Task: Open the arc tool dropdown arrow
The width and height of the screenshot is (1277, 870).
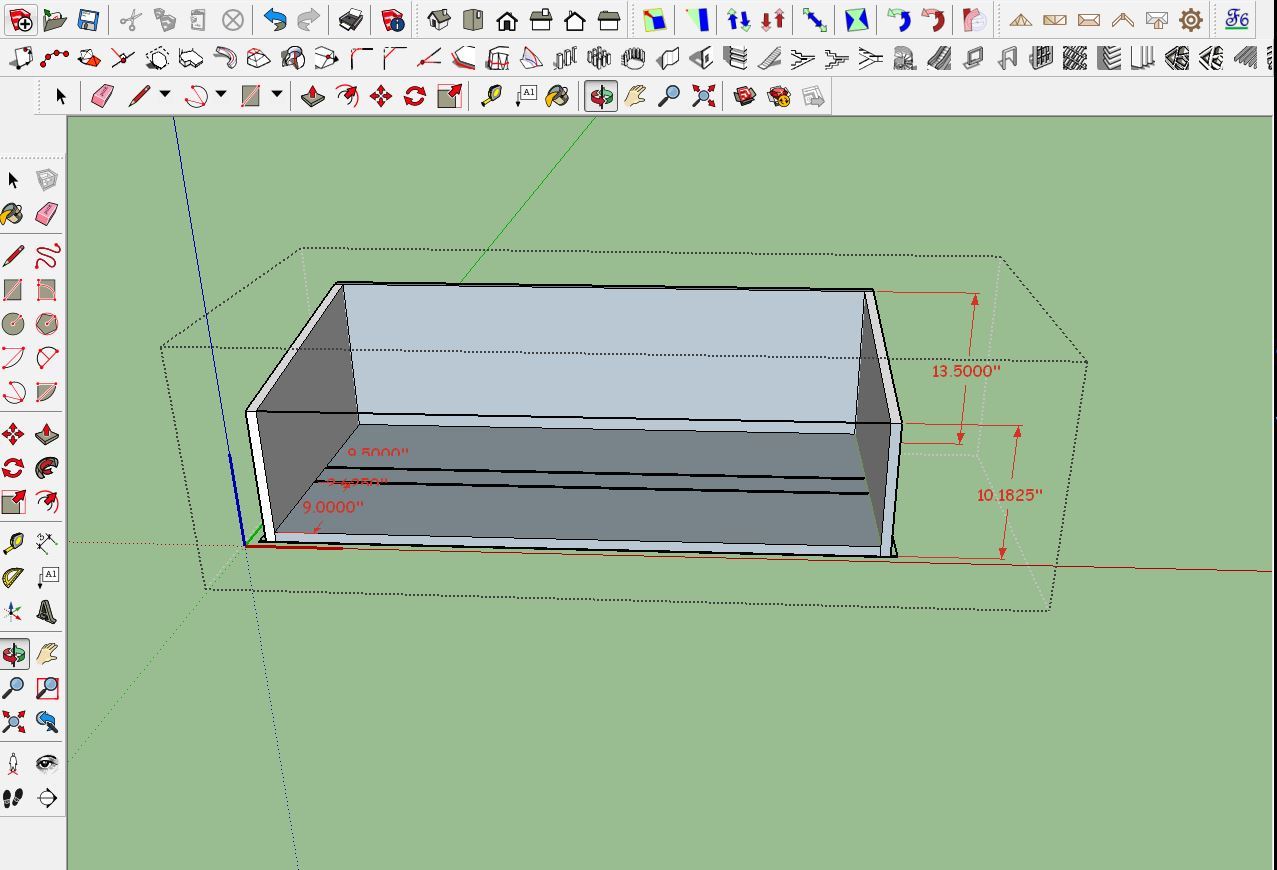Action: coord(221,95)
